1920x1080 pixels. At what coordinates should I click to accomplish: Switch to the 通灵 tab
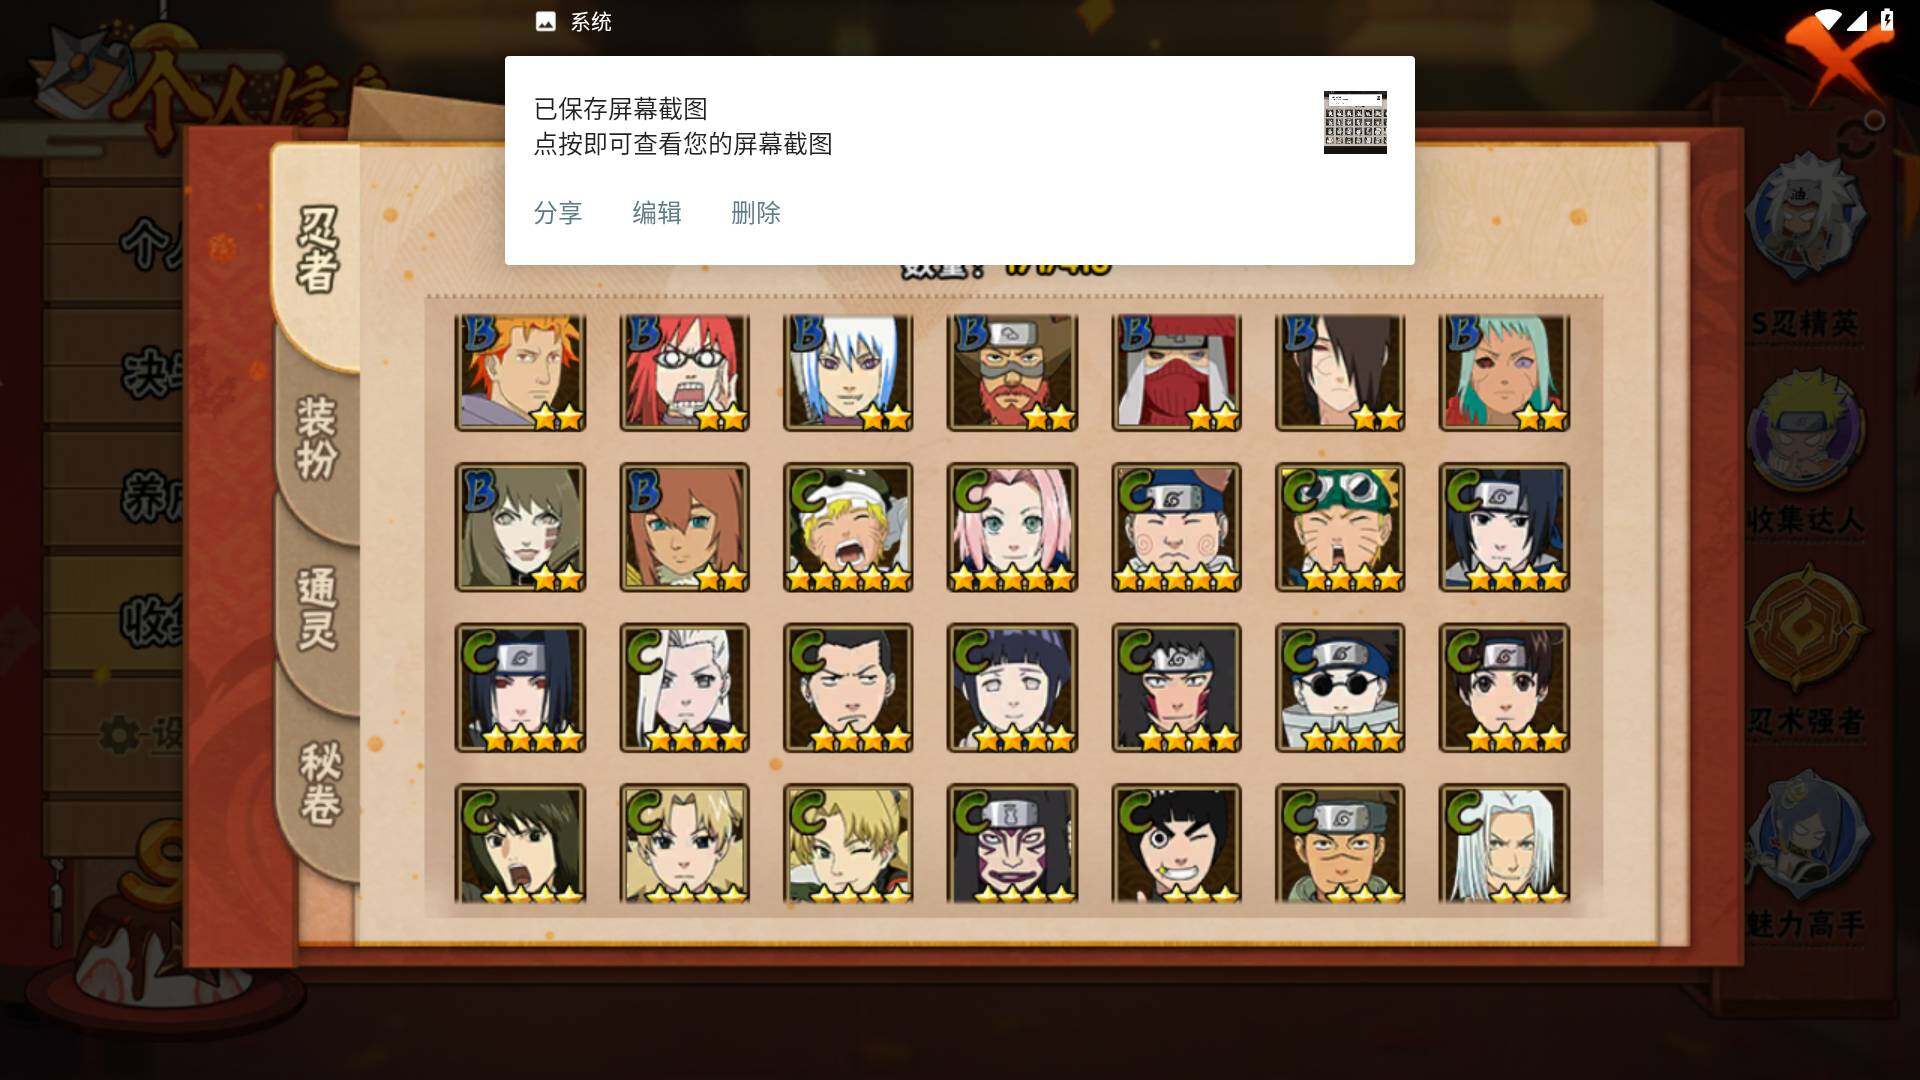point(317,610)
